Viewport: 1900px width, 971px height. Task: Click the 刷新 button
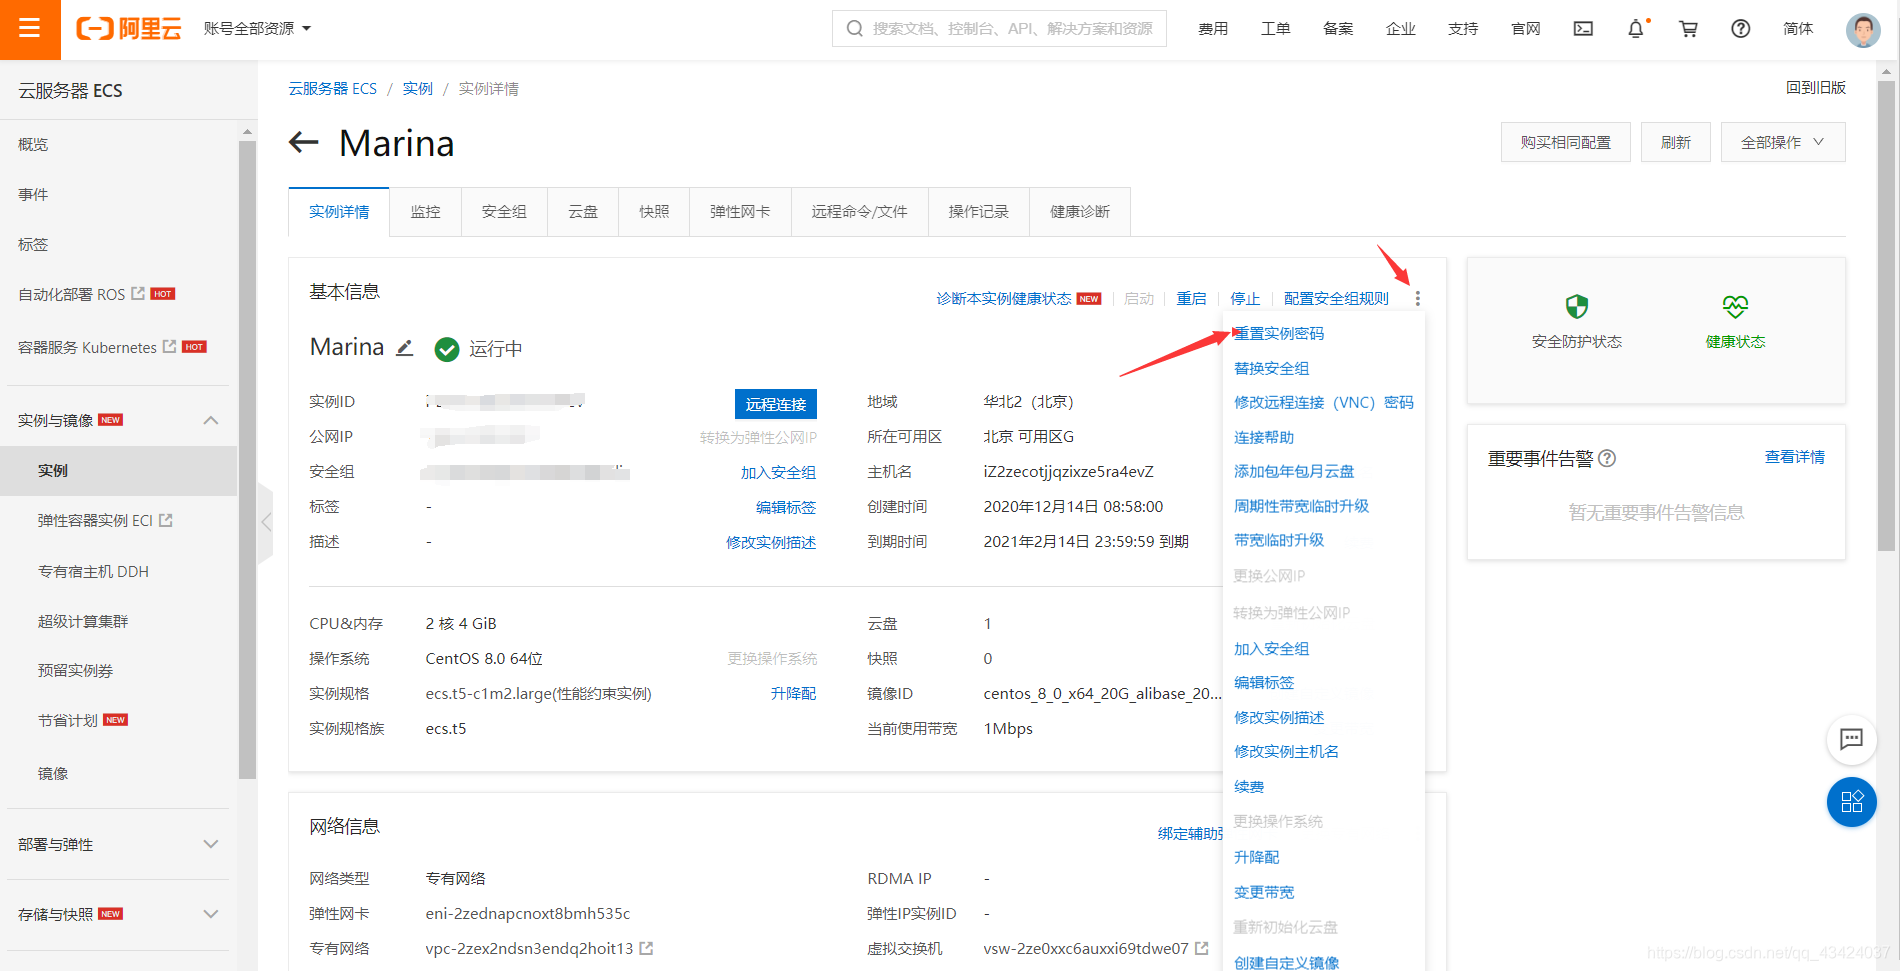coord(1676,142)
